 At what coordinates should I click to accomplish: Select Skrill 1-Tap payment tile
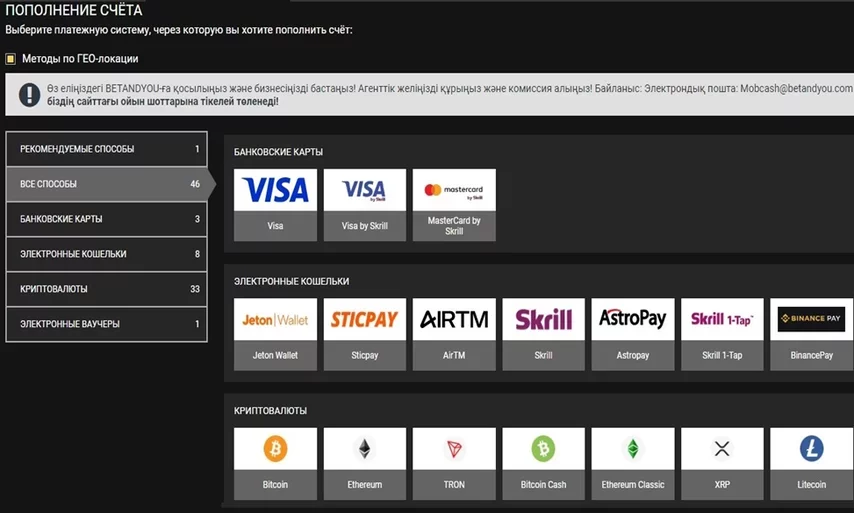722,334
